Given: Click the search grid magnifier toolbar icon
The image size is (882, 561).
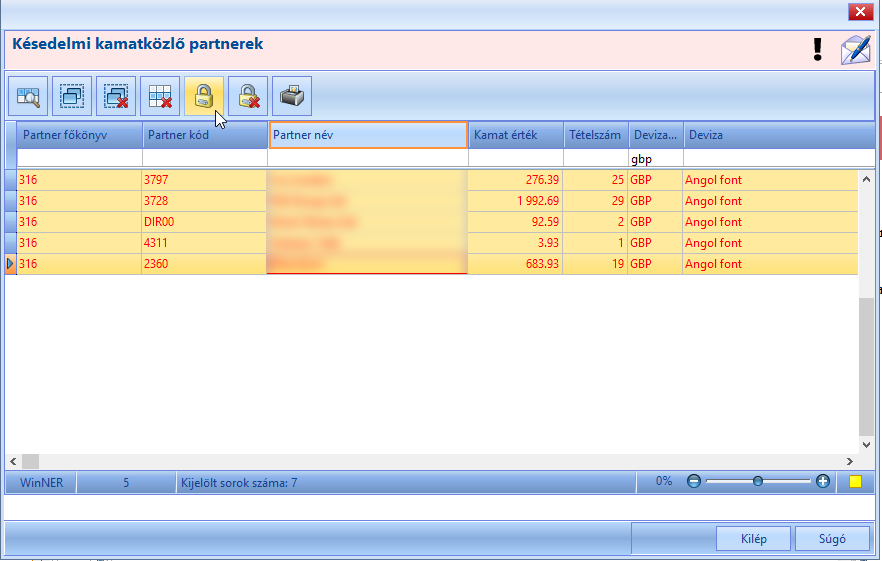Looking at the screenshot, I should coord(28,96).
